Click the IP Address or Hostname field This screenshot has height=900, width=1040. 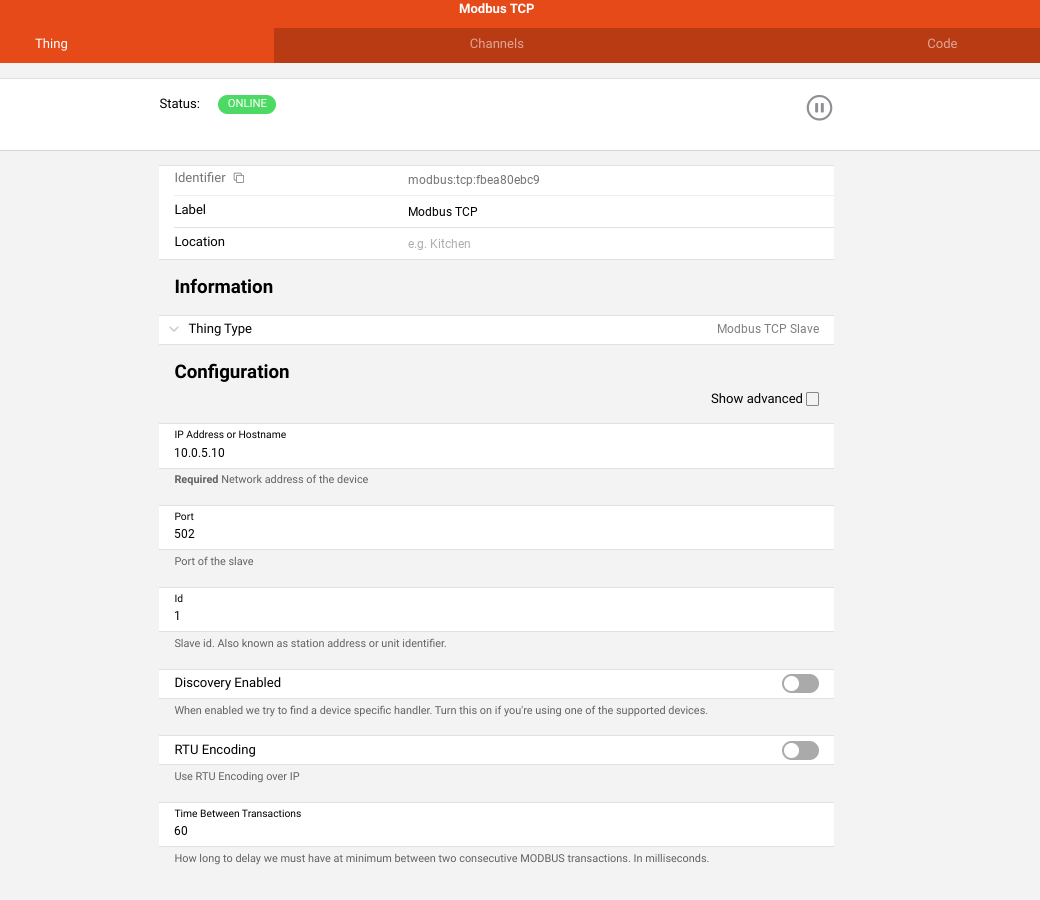pos(495,453)
